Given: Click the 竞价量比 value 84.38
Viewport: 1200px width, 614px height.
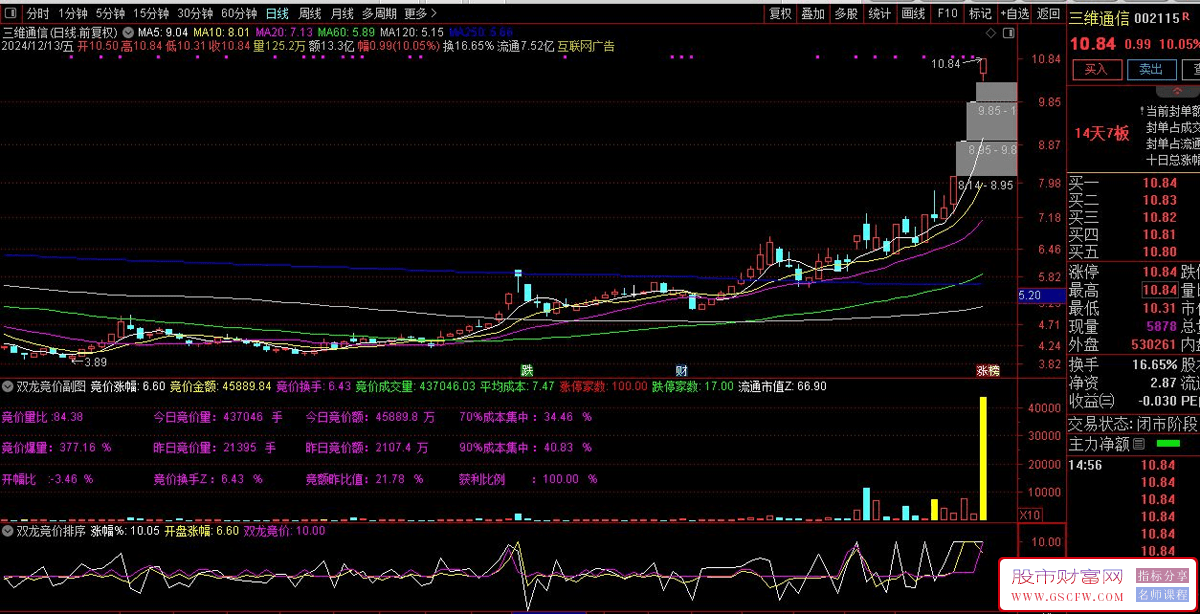Looking at the screenshot, I should (68, 416).
